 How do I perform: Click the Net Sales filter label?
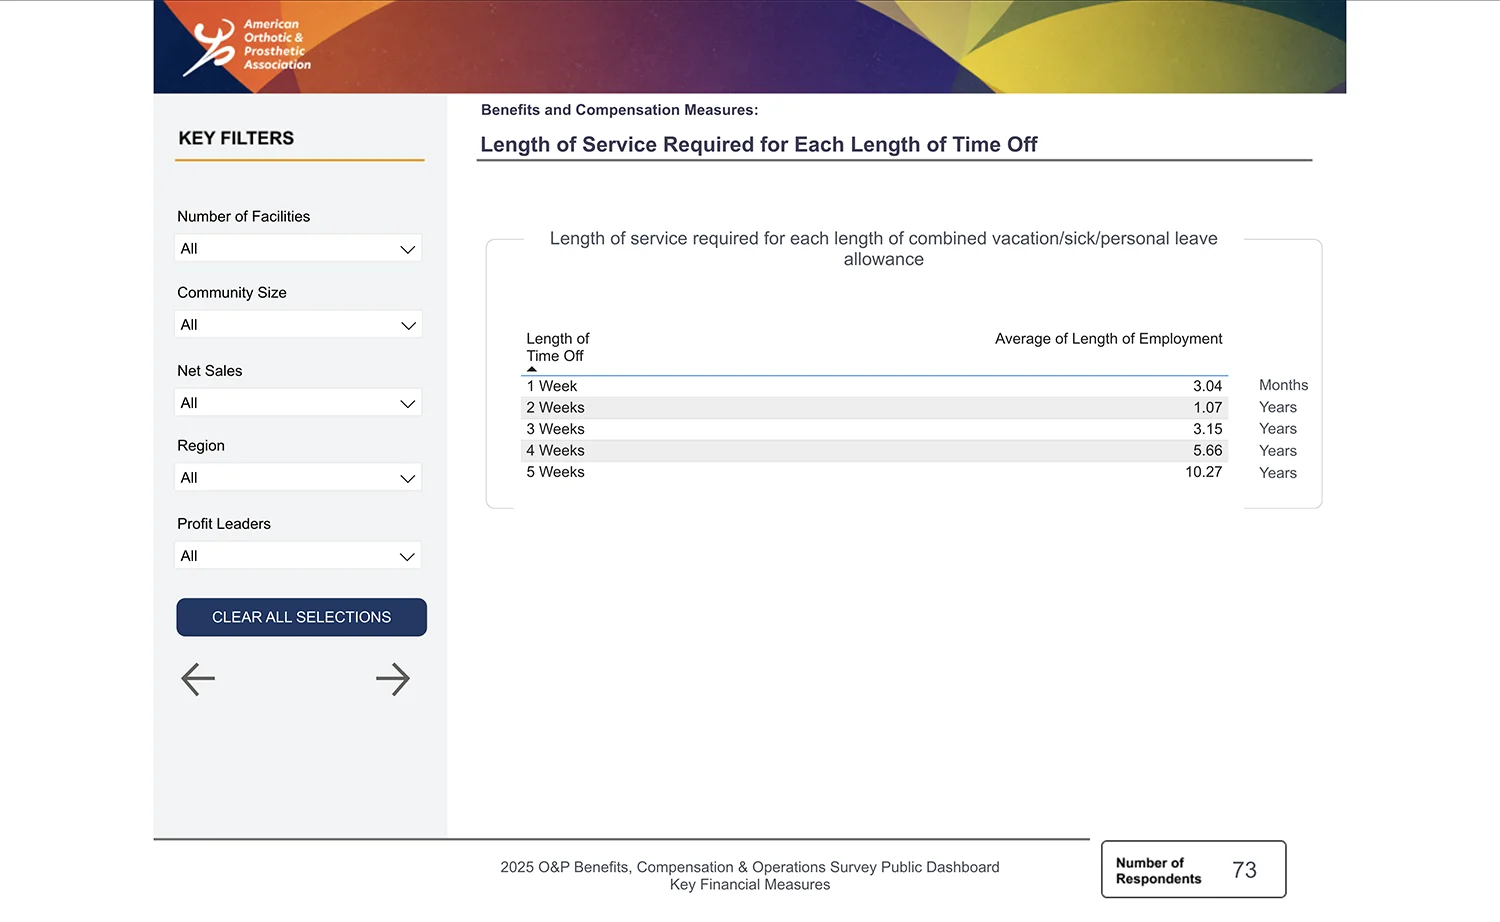[209, 371]
